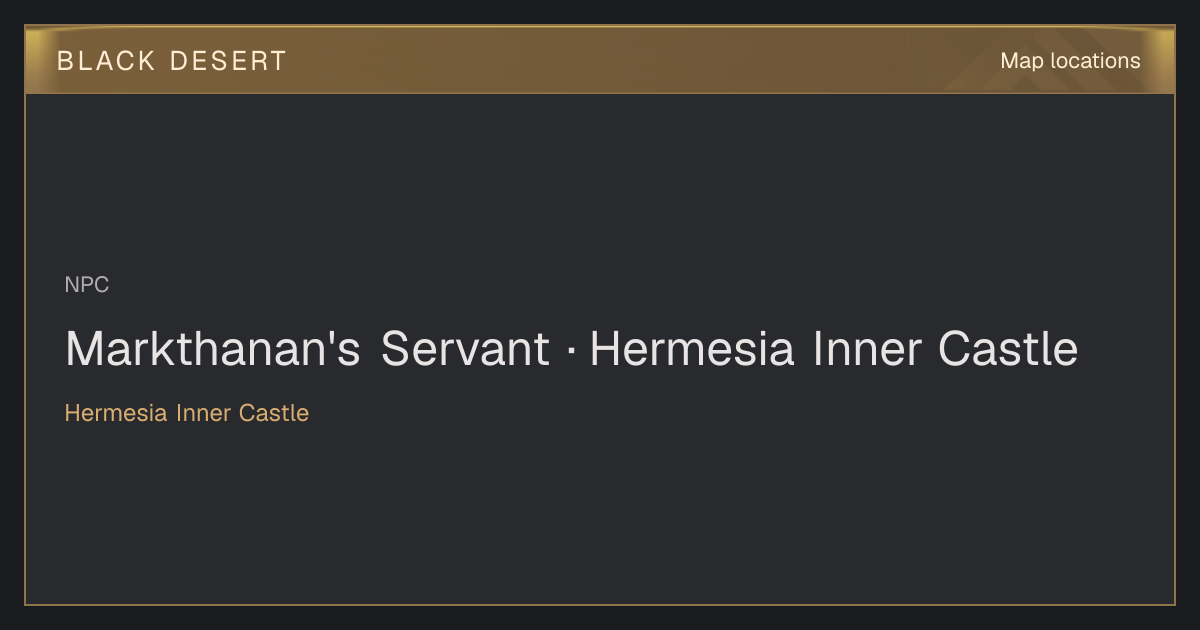Select the NPC category label

[87, 285]
